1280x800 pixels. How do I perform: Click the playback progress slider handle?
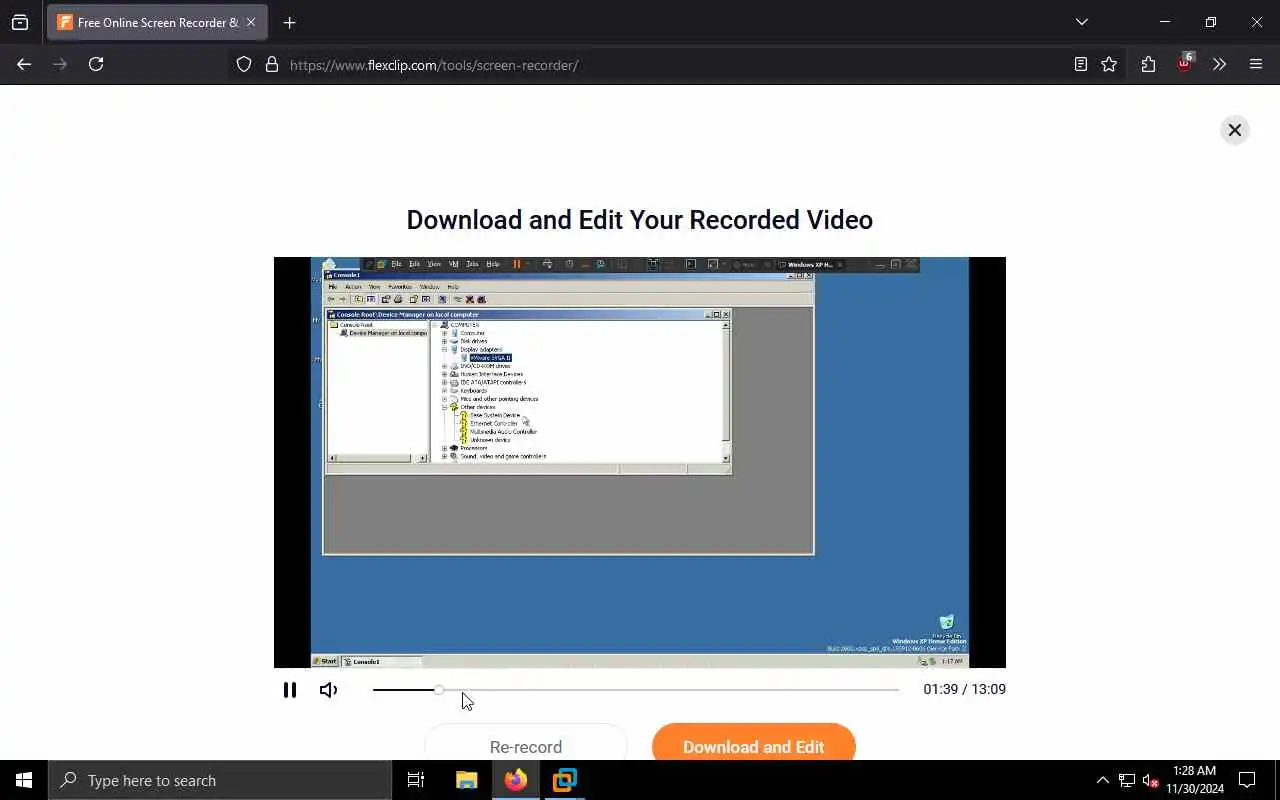coord(439,690)
